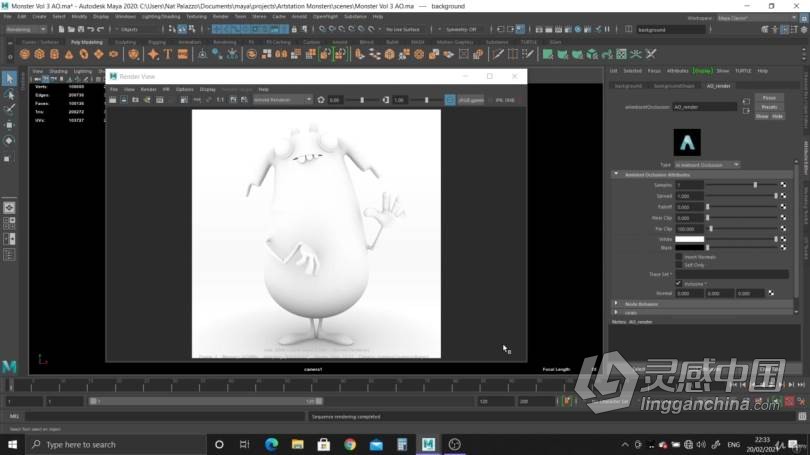Open the IPR menu in Render View
This screenshot has height=455, width=810.
coord(166,89)
